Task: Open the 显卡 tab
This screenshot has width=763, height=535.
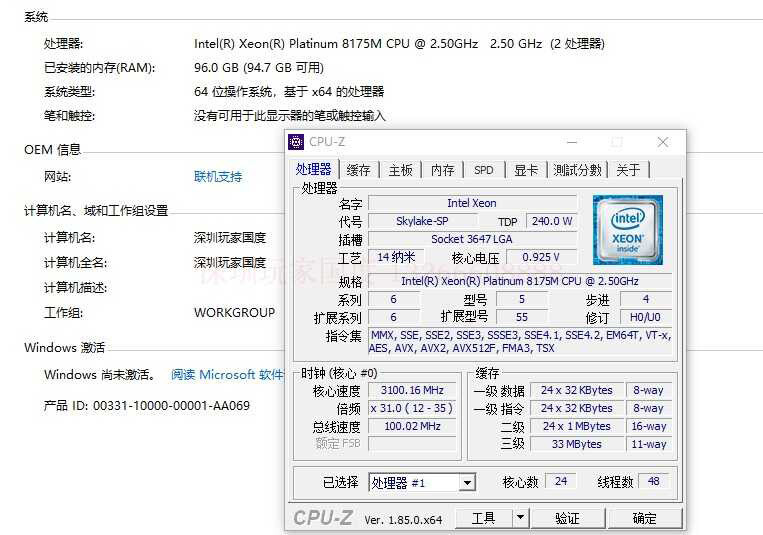Action: pos(526,170)
